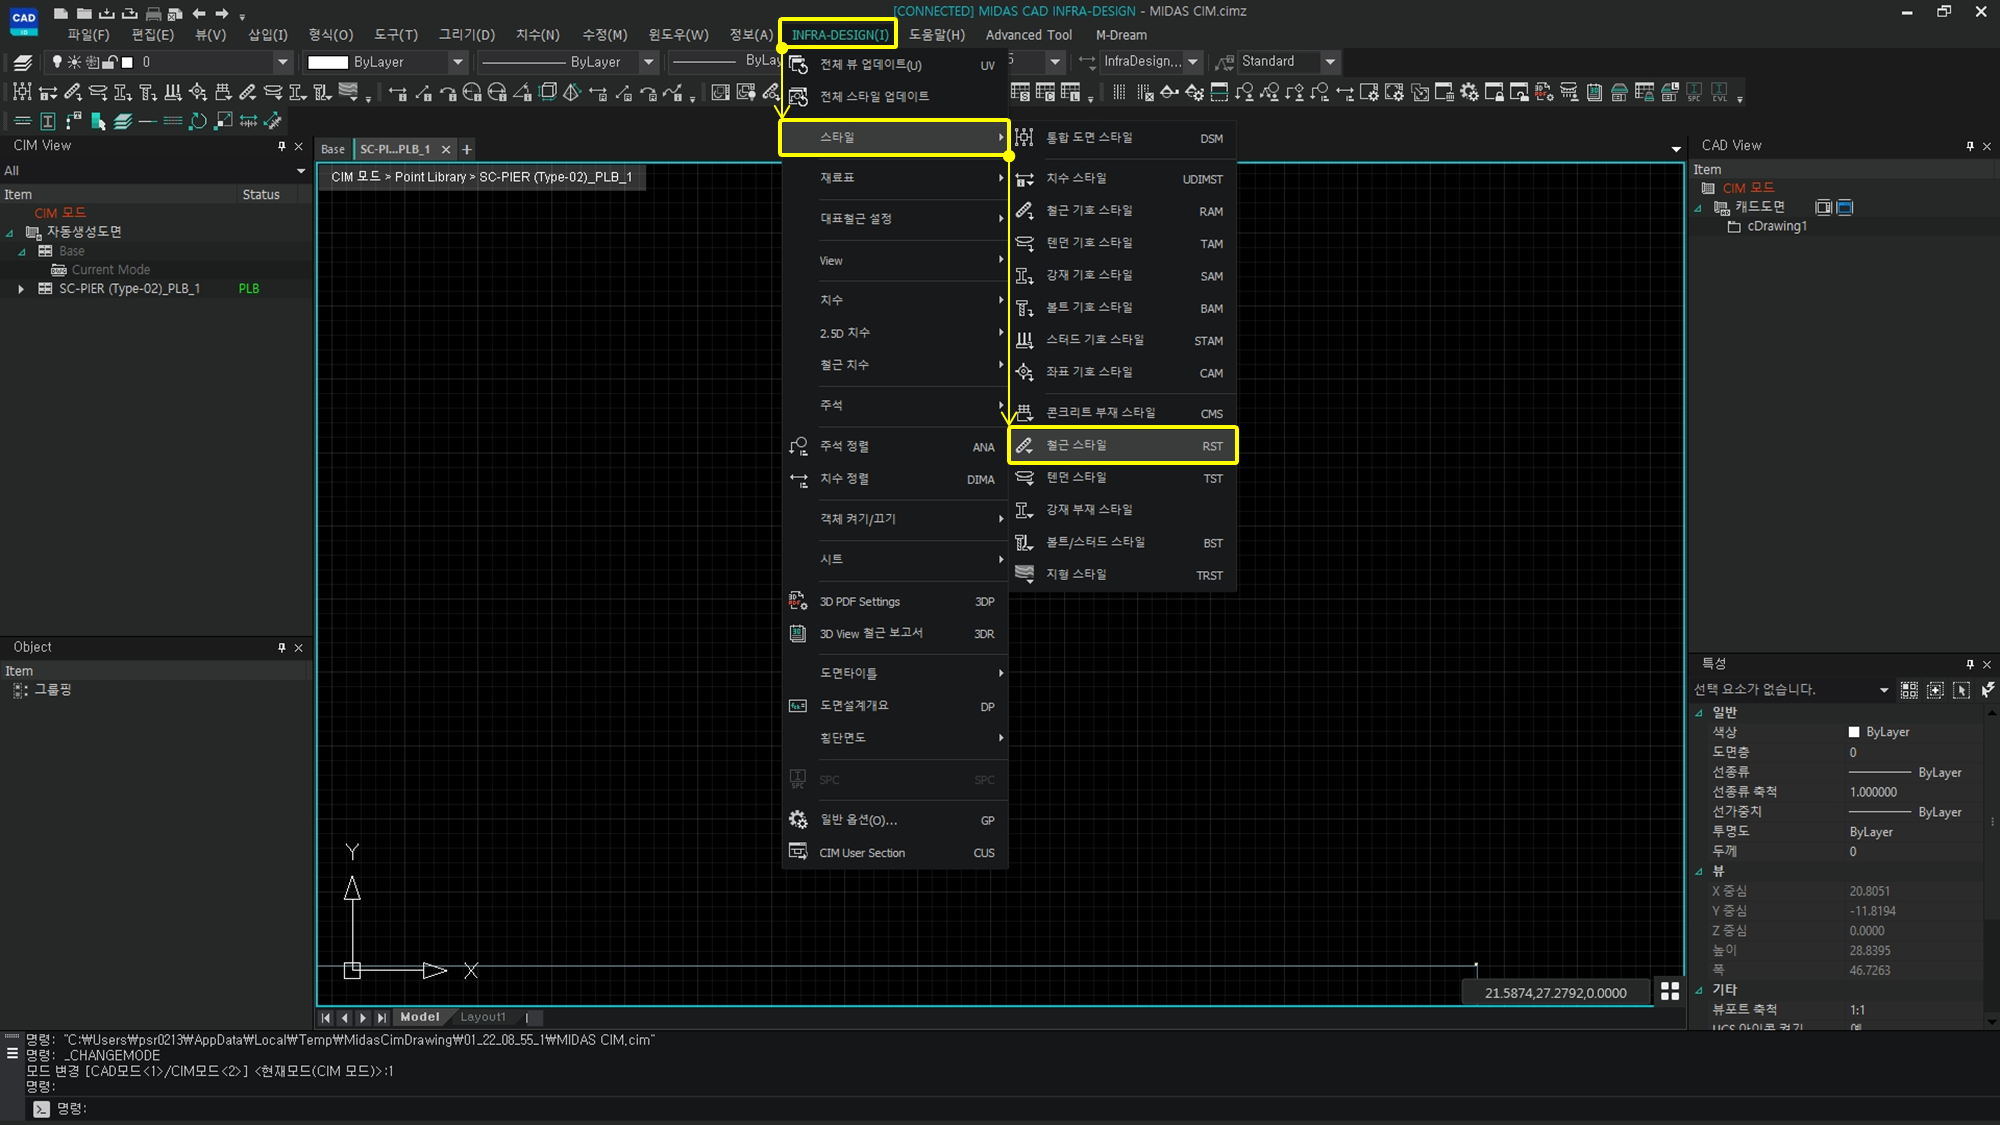Click the rotate tool icon in bottom toolbar row
The image size is (2000, 1125).
tap(198, 121)
